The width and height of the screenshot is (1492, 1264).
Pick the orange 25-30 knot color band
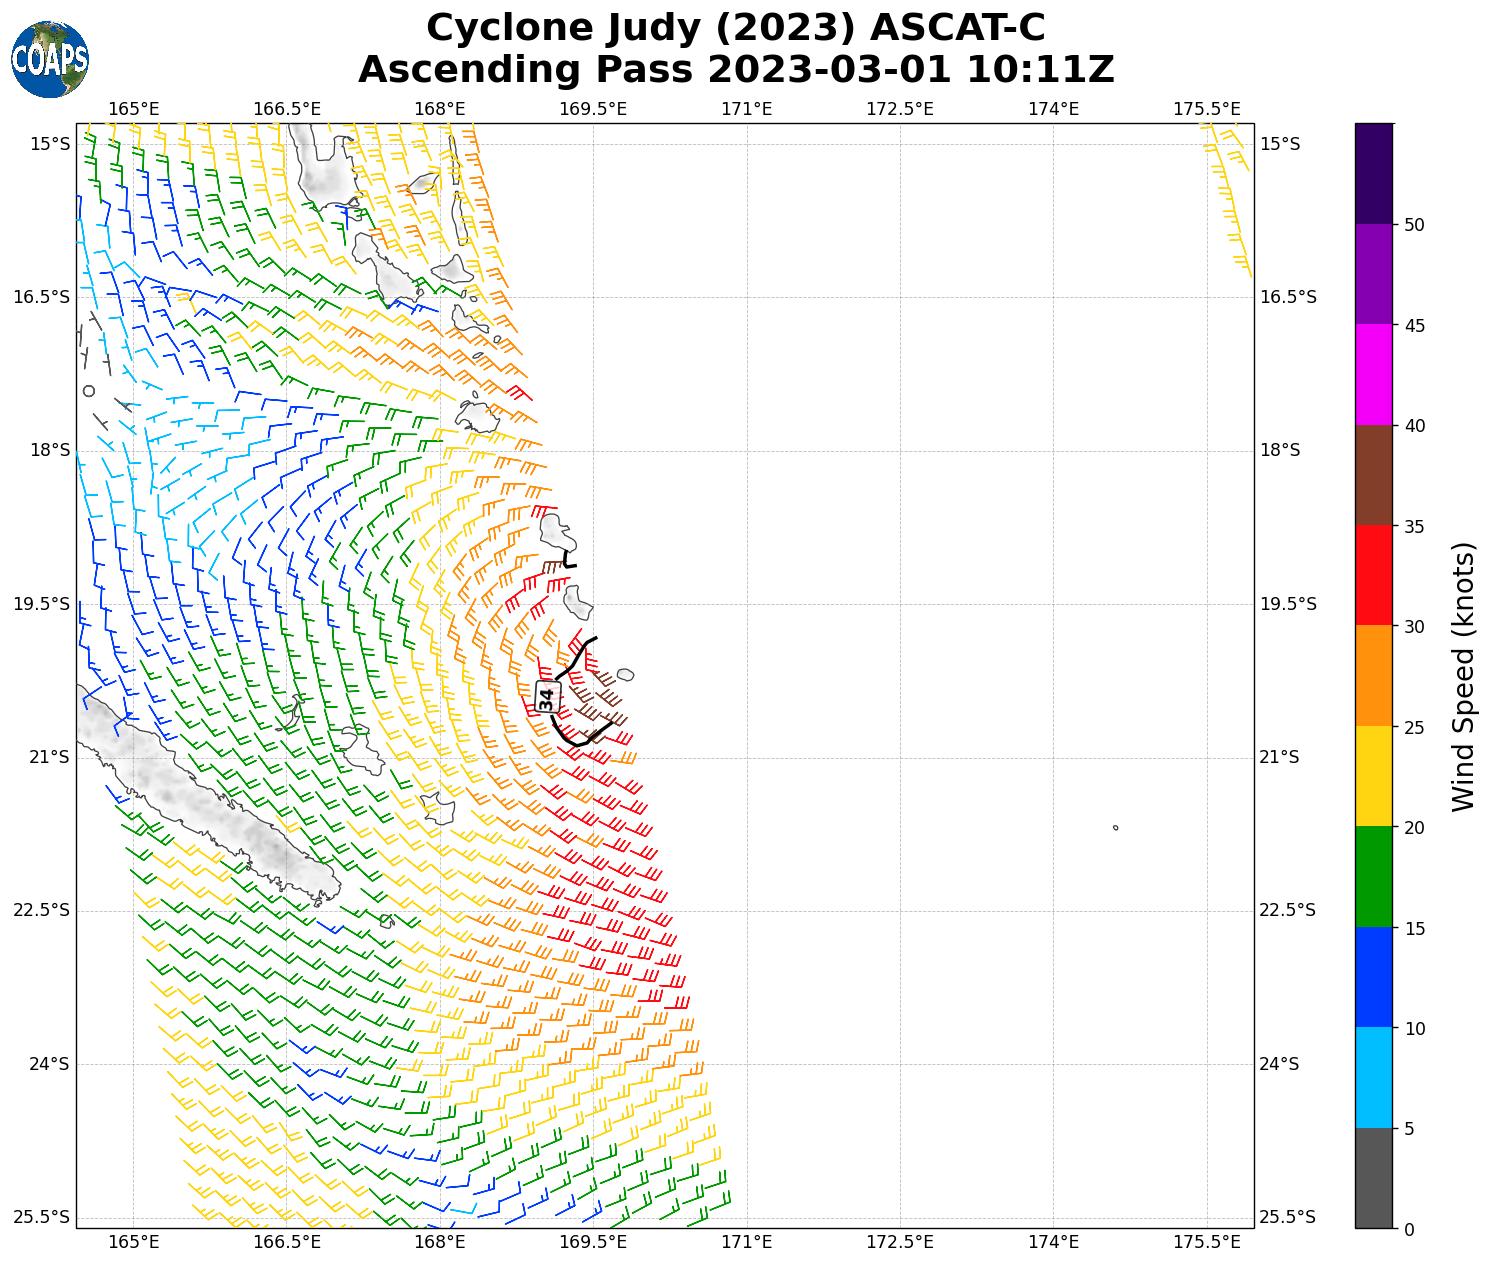(1373, 676)
